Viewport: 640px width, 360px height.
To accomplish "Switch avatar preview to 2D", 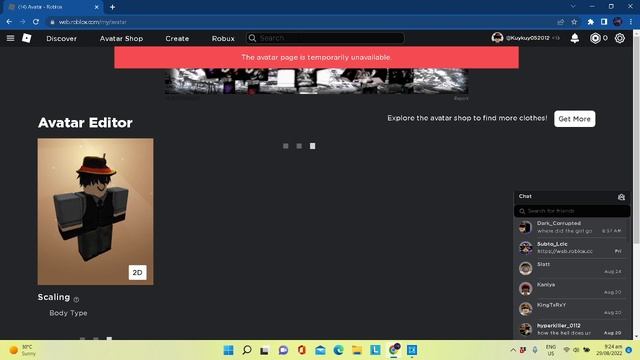I will 138,272.
